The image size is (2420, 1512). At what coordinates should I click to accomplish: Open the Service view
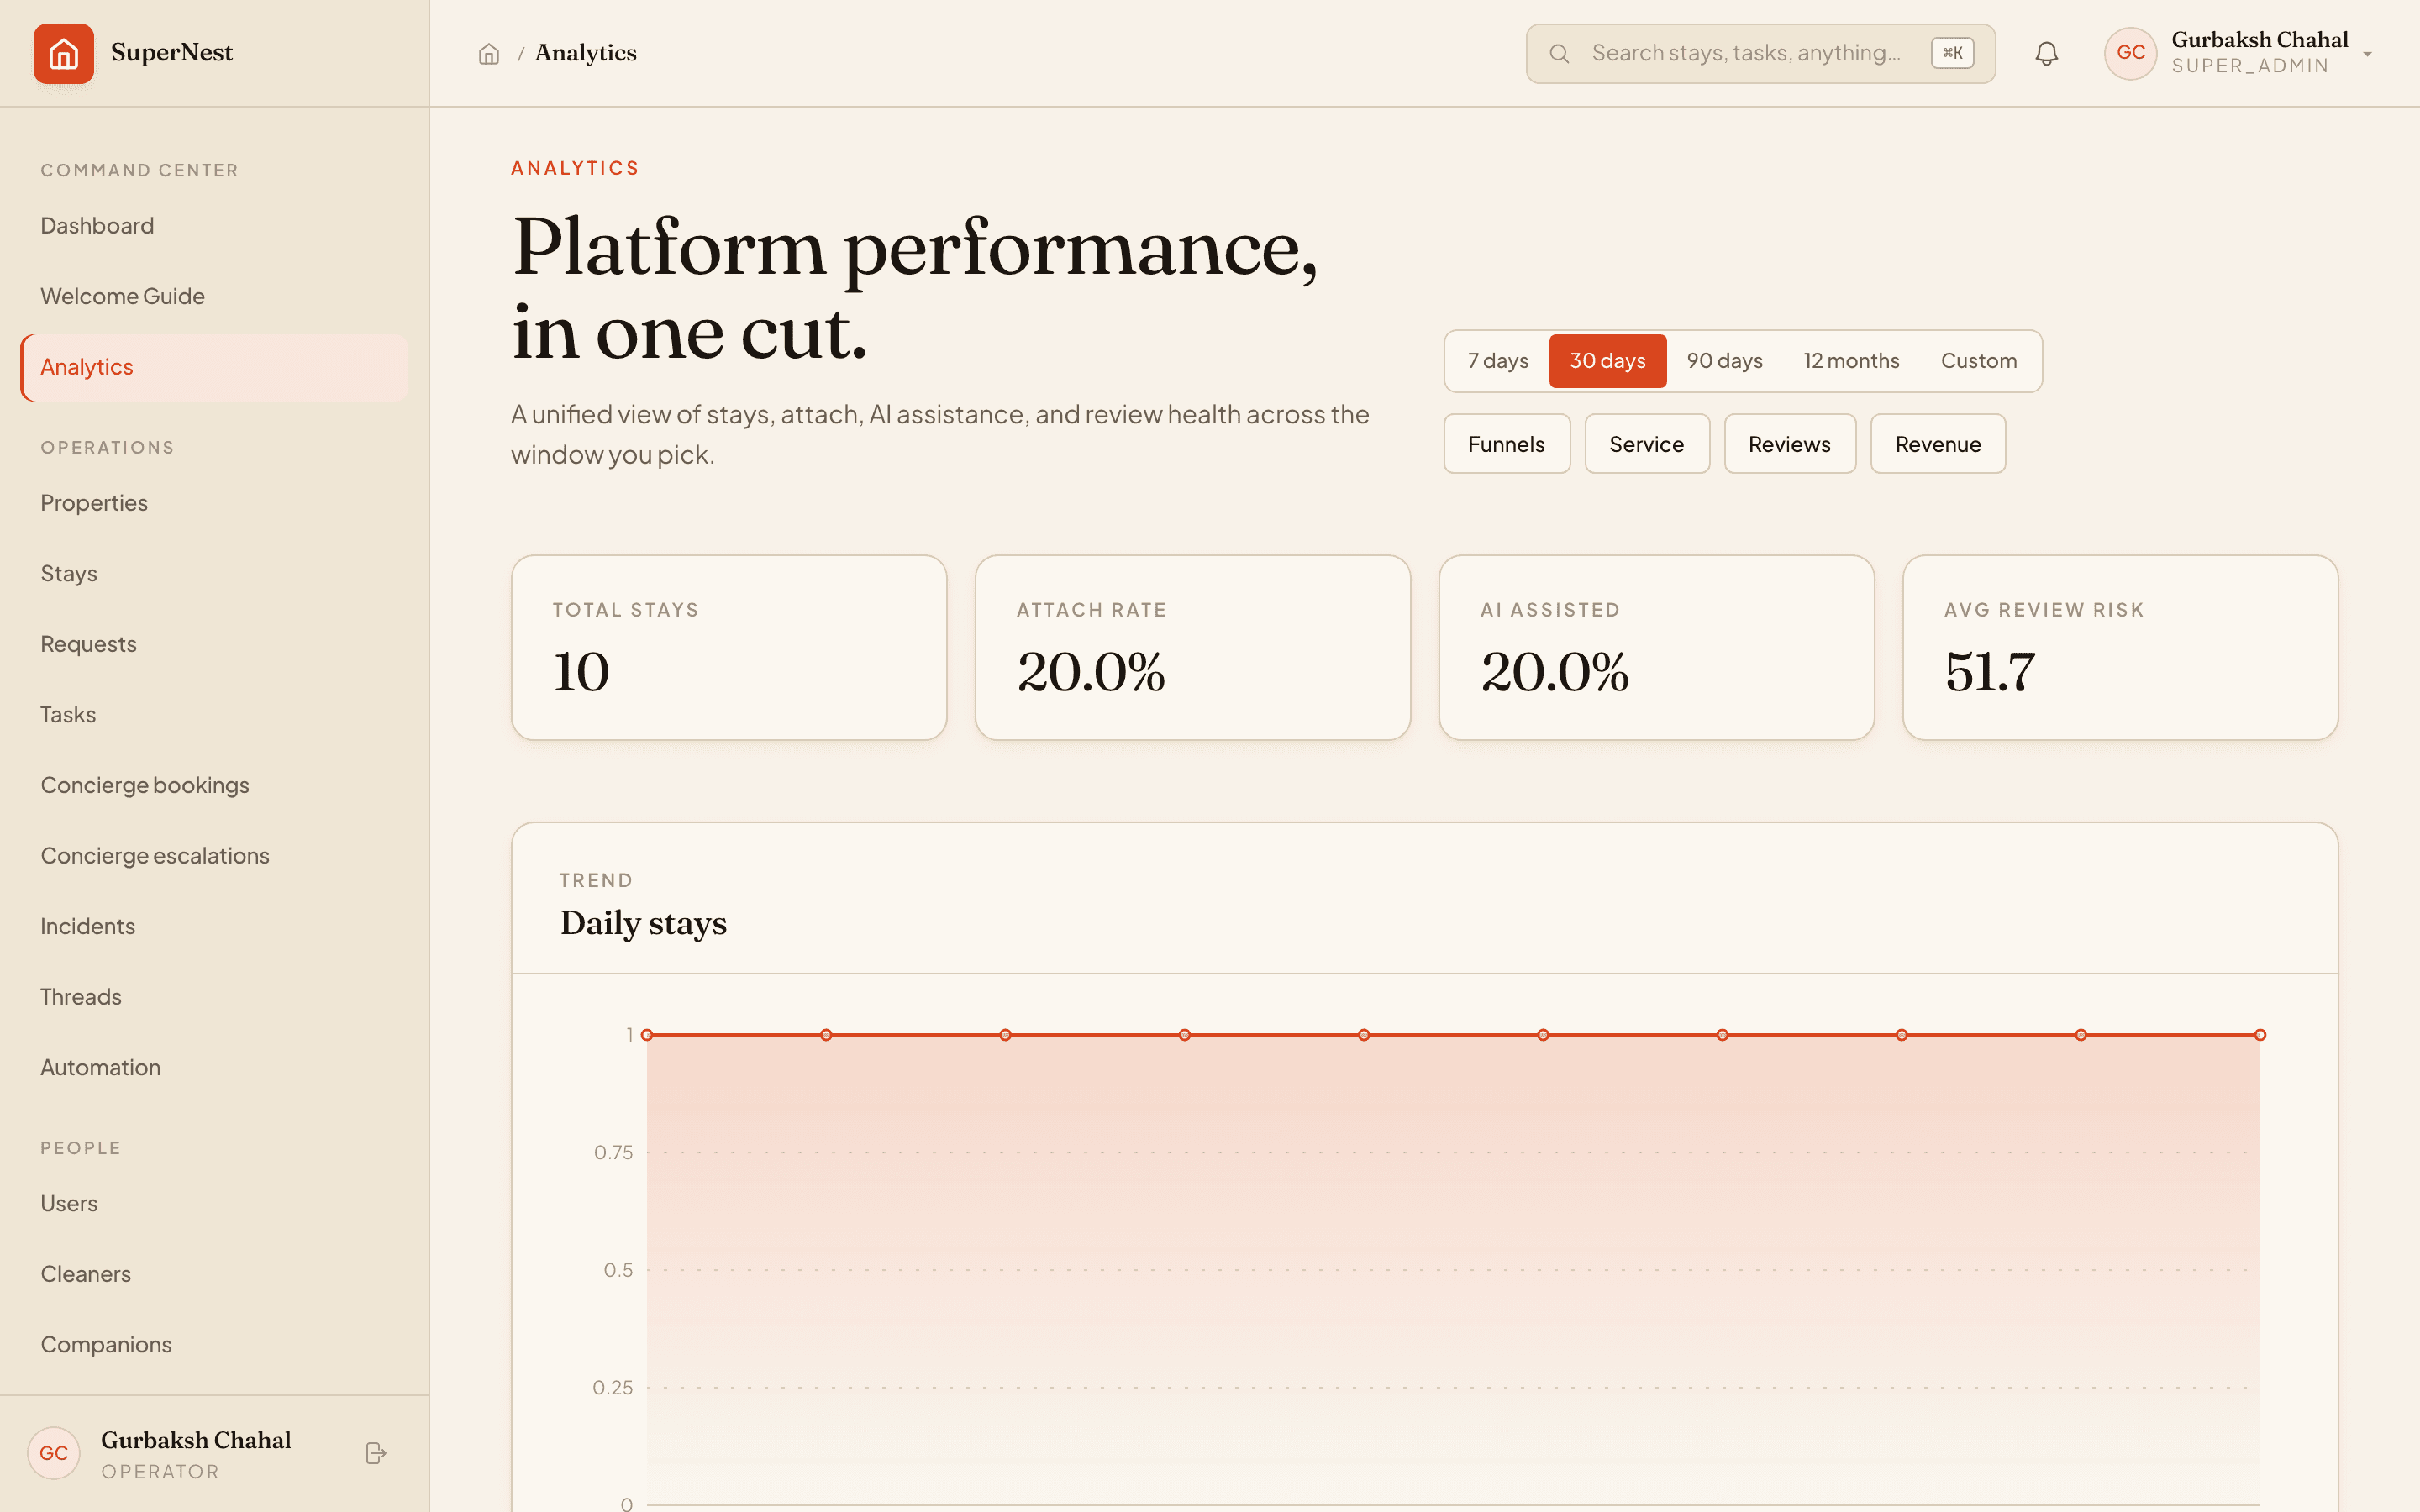(x=1646, y=444)
